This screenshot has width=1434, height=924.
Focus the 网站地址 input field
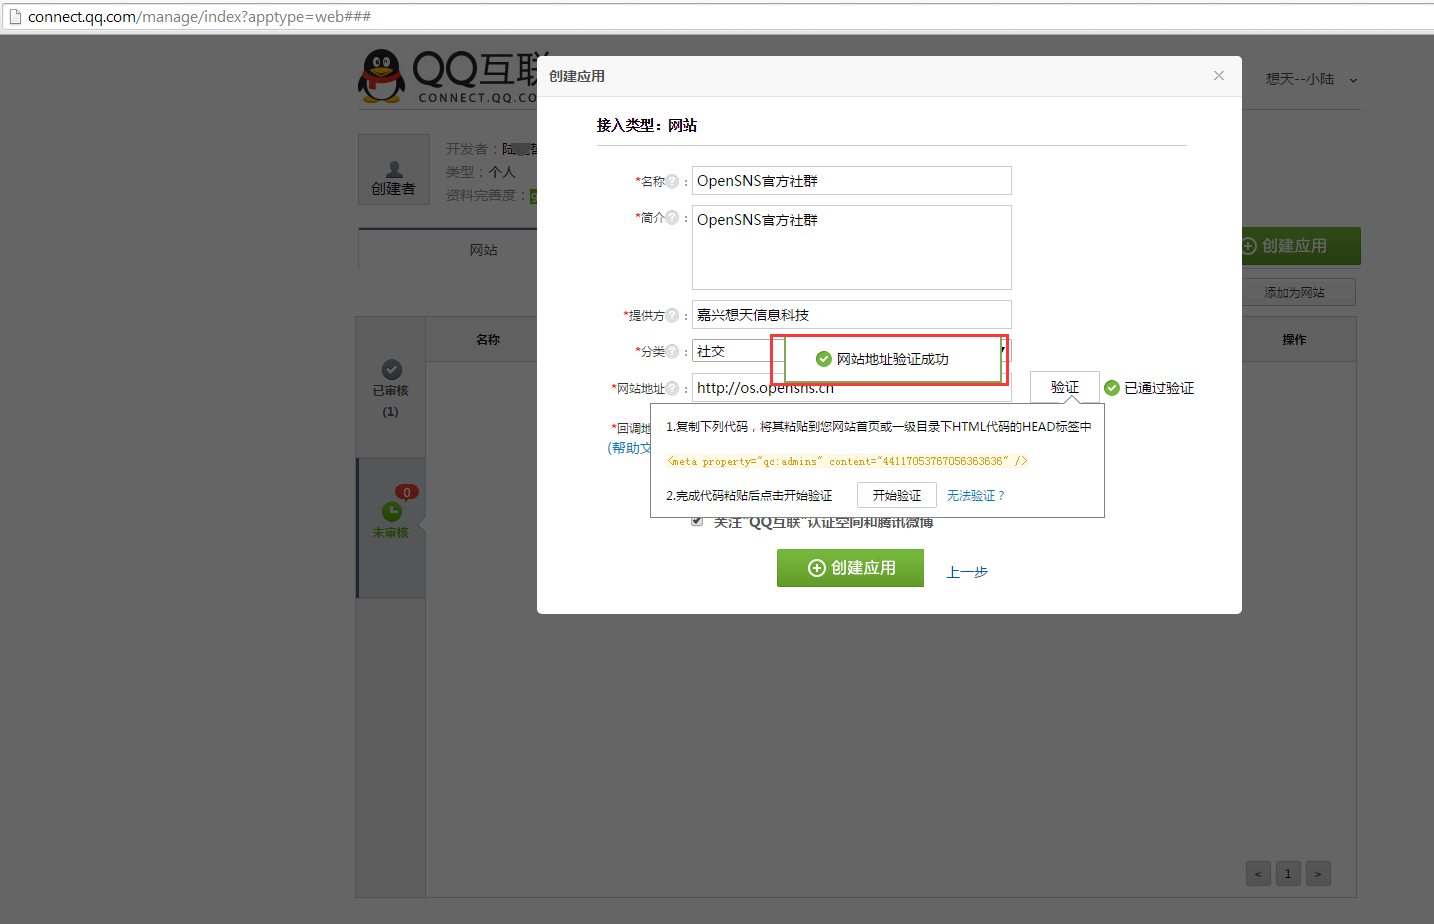851,388
